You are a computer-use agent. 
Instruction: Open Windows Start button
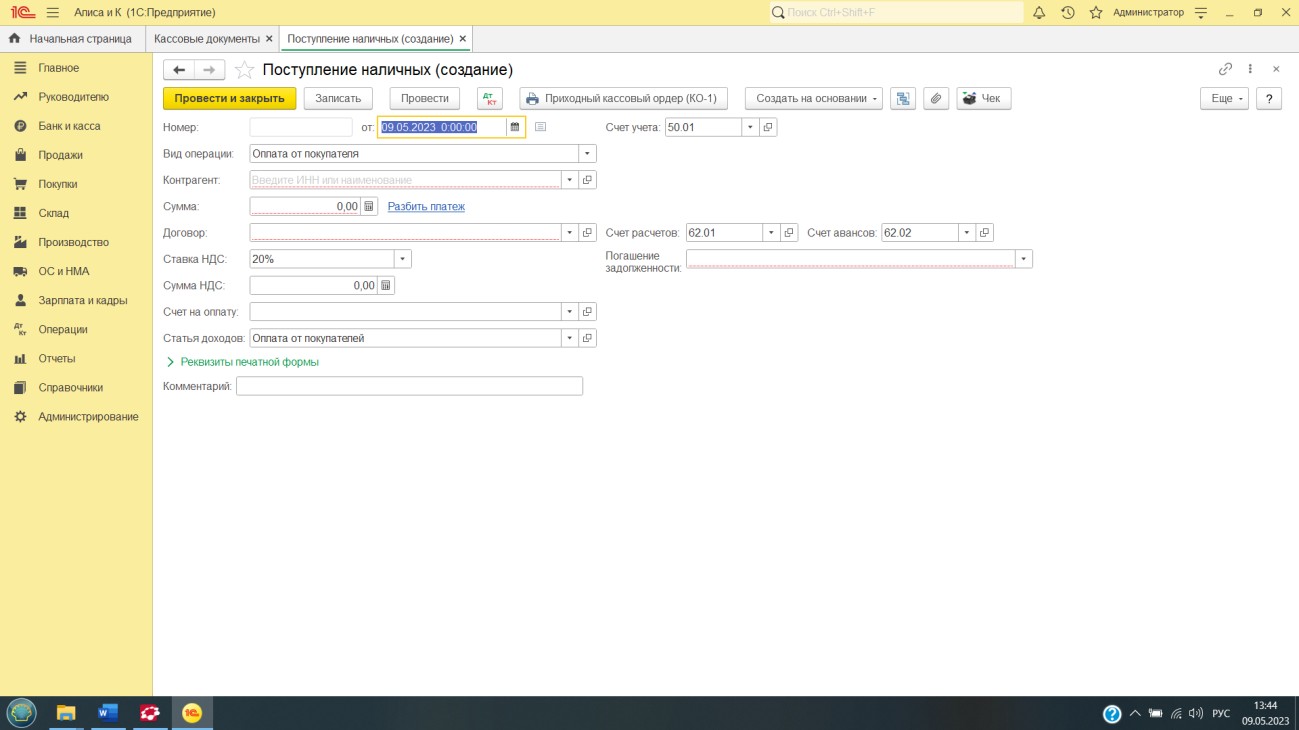tap(22, 713)
